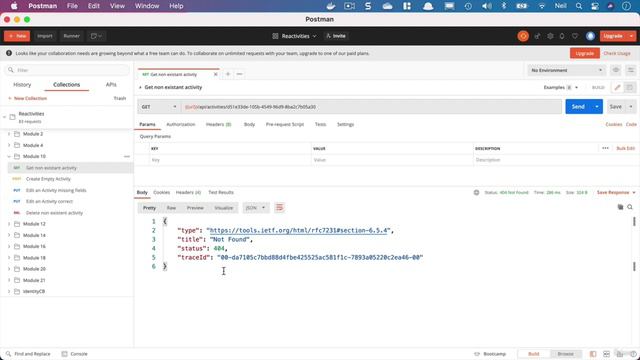Click the wrap lines icon in response toolbar
The width and height of the screenshot is (640, 360).
point(279,208)
